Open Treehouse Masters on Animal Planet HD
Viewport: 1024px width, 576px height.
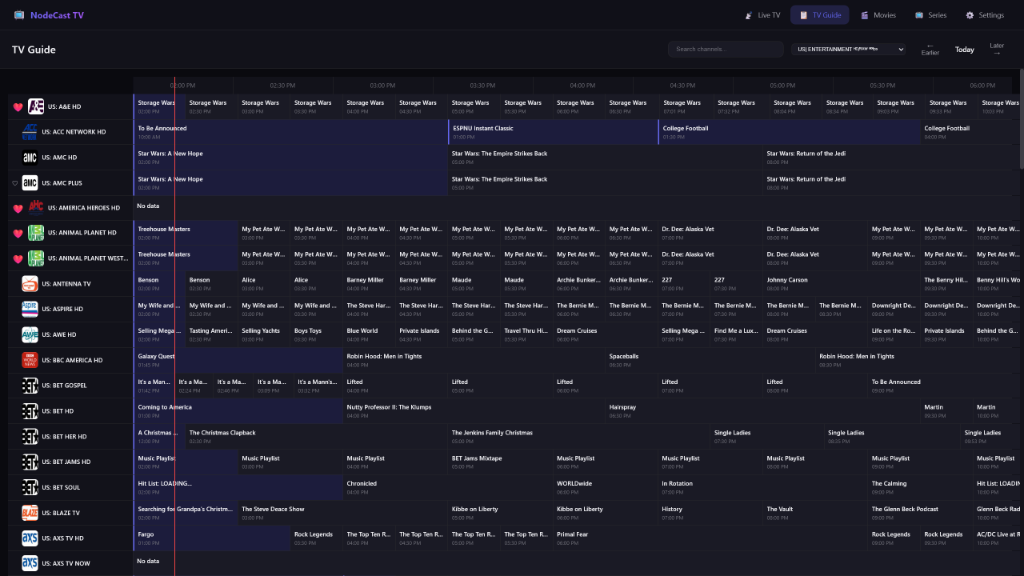[x=186, y=232]
